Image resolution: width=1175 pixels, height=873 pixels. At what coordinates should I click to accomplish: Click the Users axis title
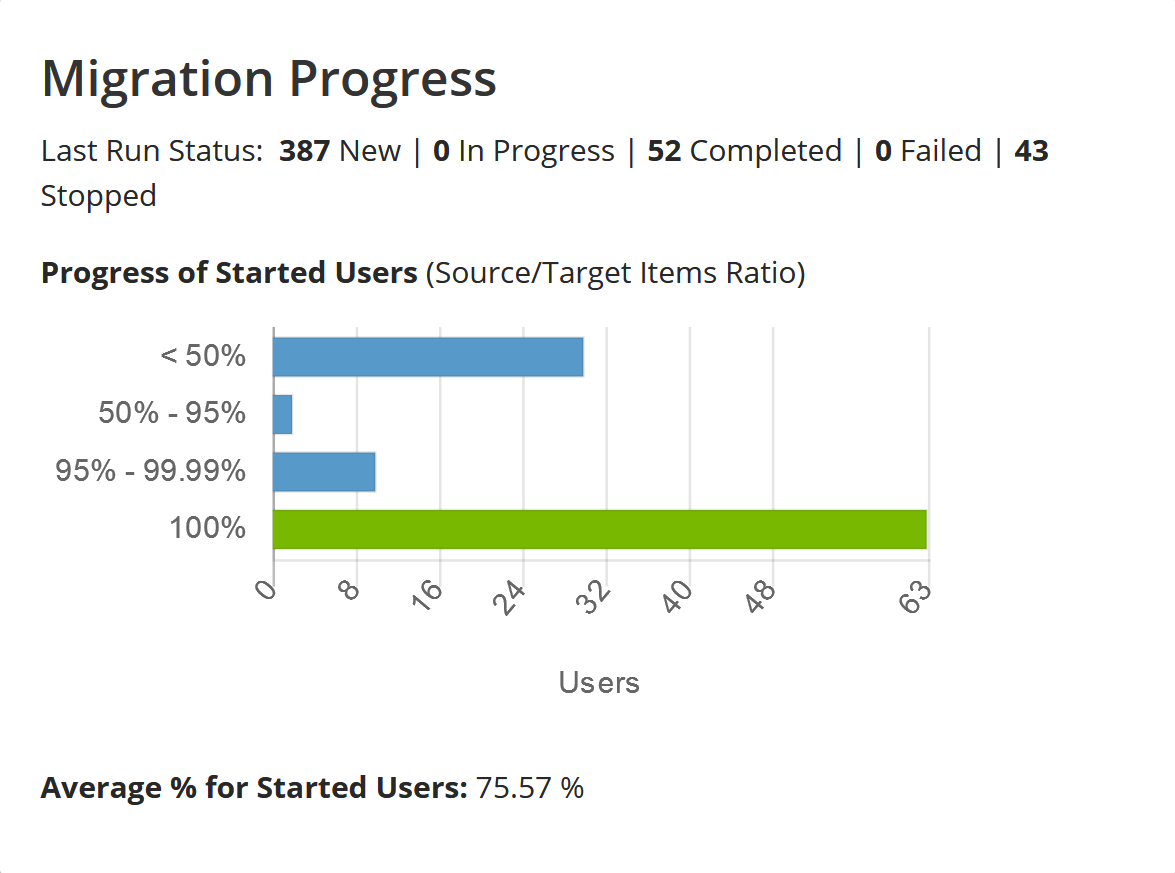coord(599,683)
